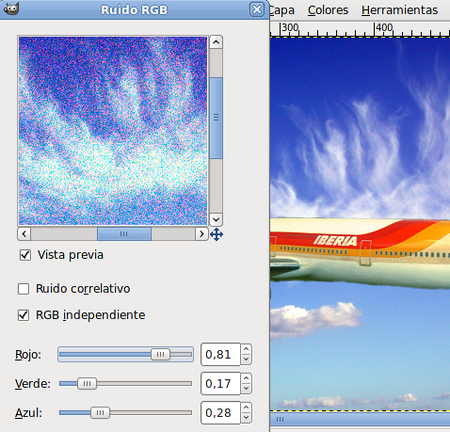The height and width of the screenshot is (432, 450).
Task: Toggle the Vista previa checkbox
Action: (x=25, y=255)
